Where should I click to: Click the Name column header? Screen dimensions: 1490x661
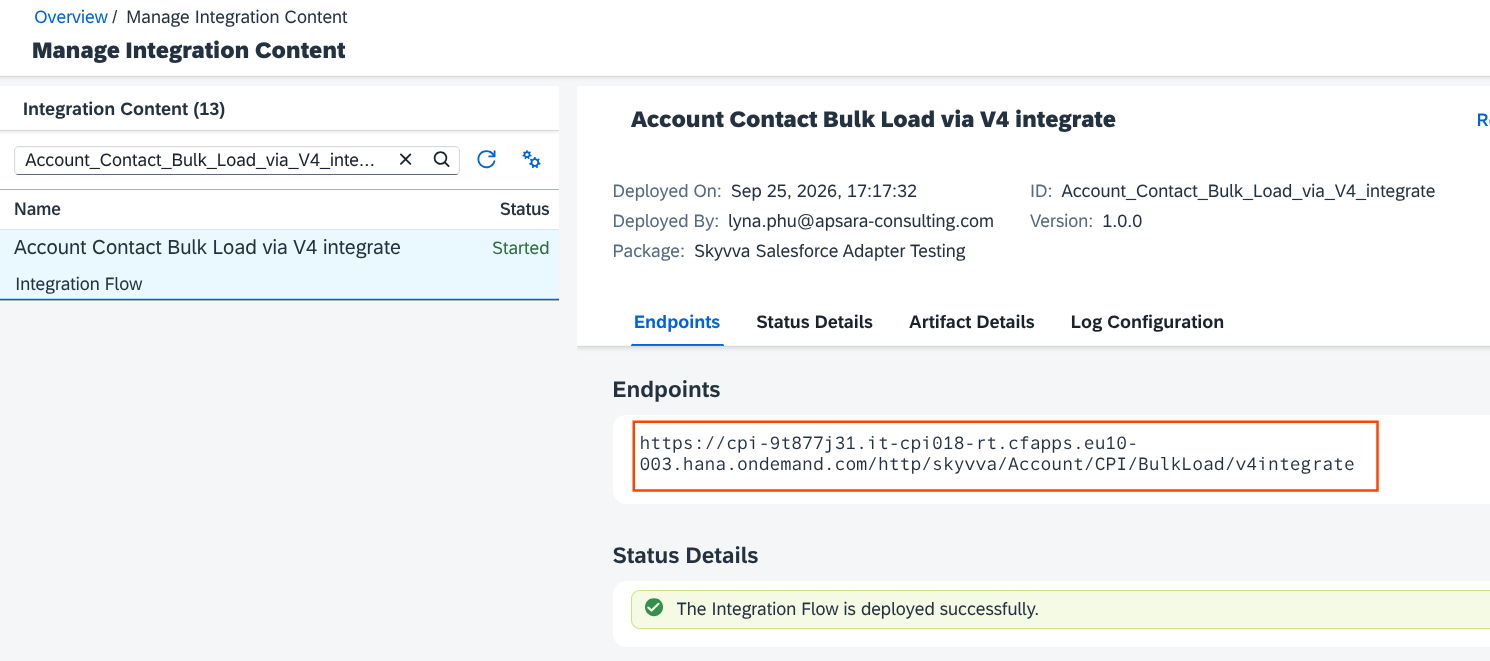click(x=37, y=209)
